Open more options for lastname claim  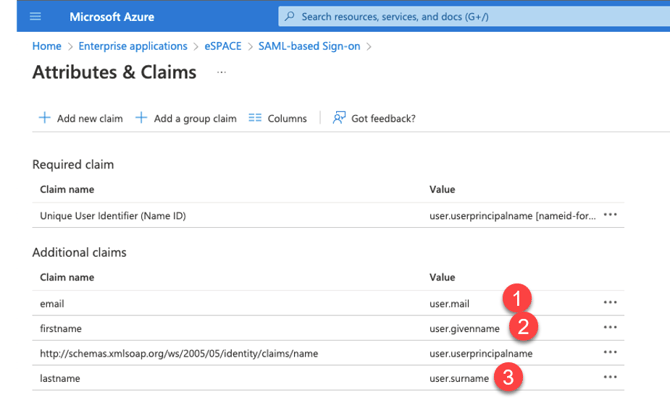pyautogui.click(x=610, y=378)
